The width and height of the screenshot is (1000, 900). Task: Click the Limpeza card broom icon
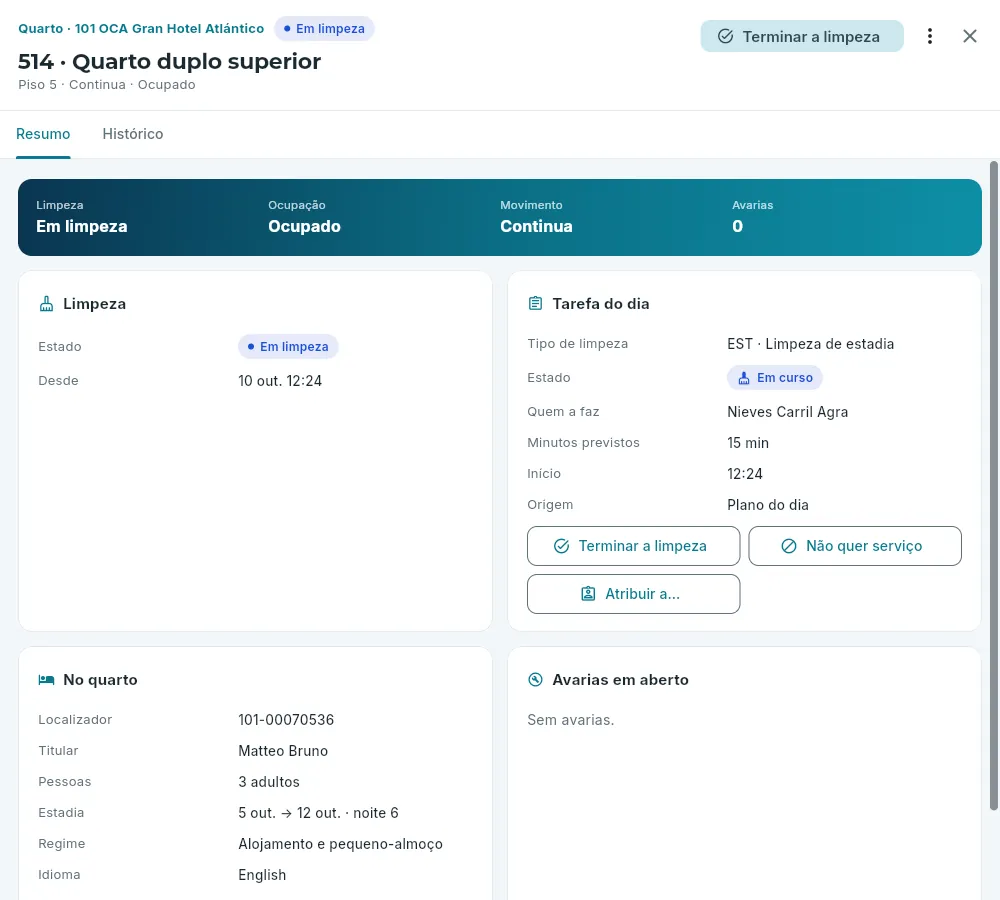(47, 304)
